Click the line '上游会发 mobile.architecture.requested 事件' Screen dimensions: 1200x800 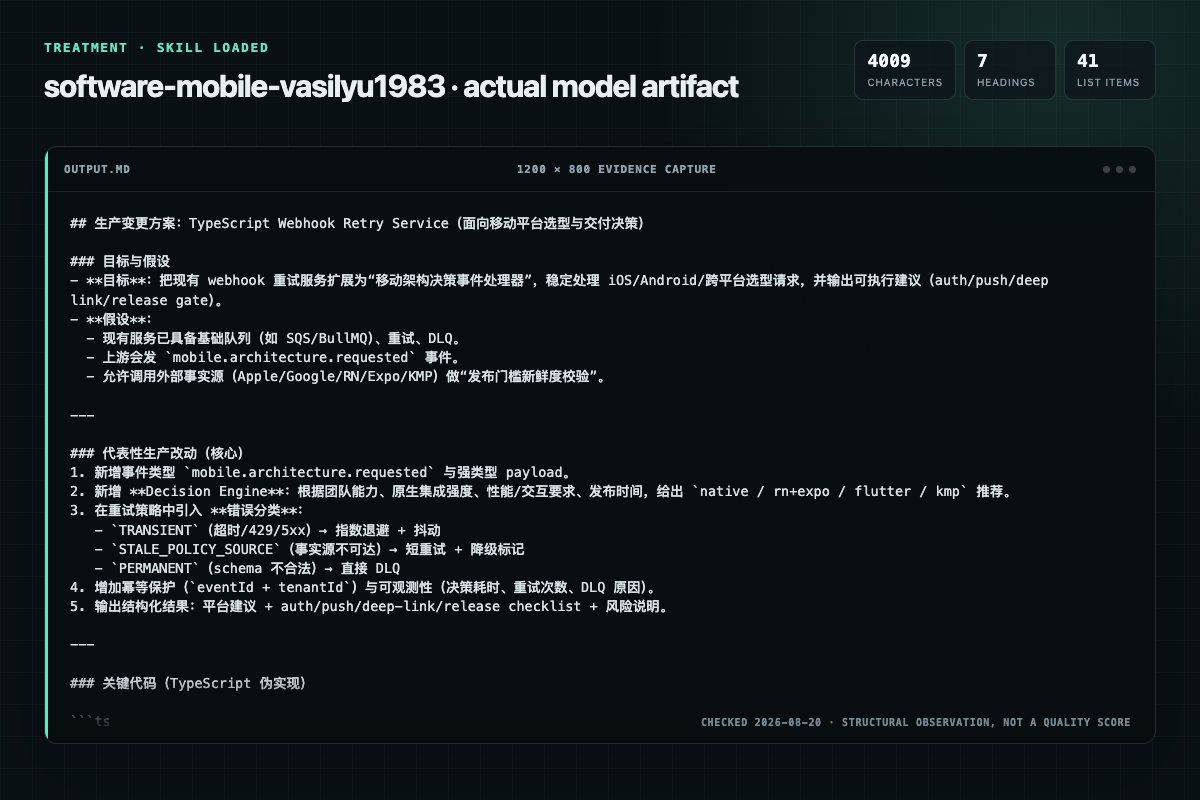click(275, 357)
